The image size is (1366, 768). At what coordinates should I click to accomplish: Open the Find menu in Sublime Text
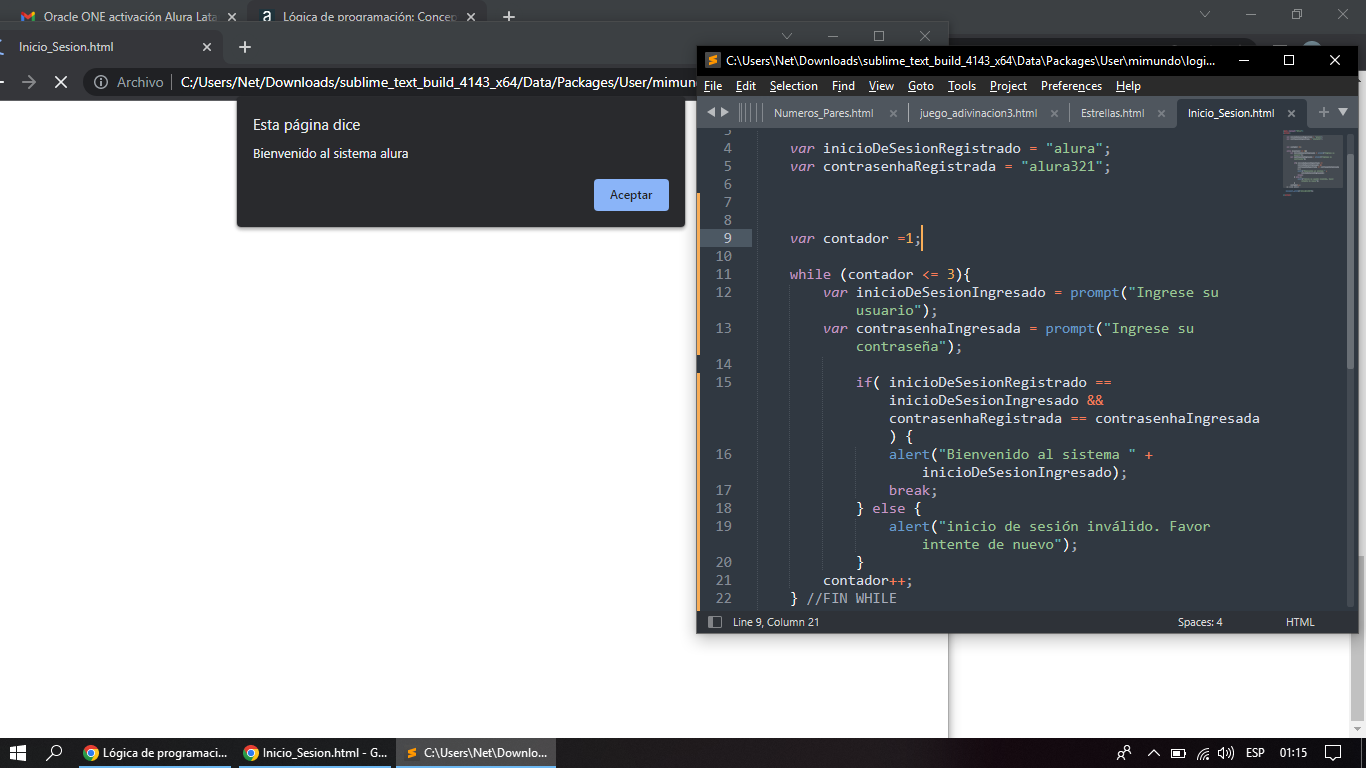tap(843, 86)
